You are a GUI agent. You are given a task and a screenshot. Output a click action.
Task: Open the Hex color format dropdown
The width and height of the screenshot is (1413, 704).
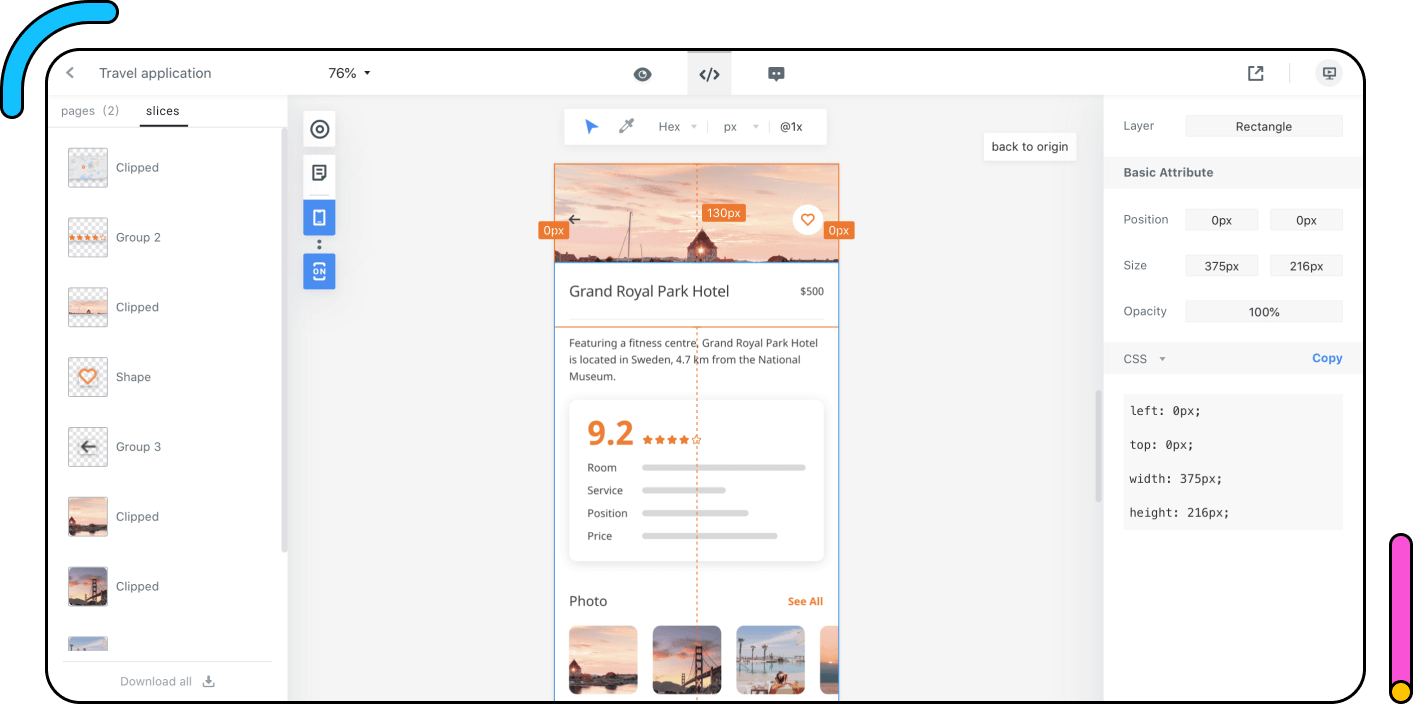pyautogui.click(x=677, y=127)
